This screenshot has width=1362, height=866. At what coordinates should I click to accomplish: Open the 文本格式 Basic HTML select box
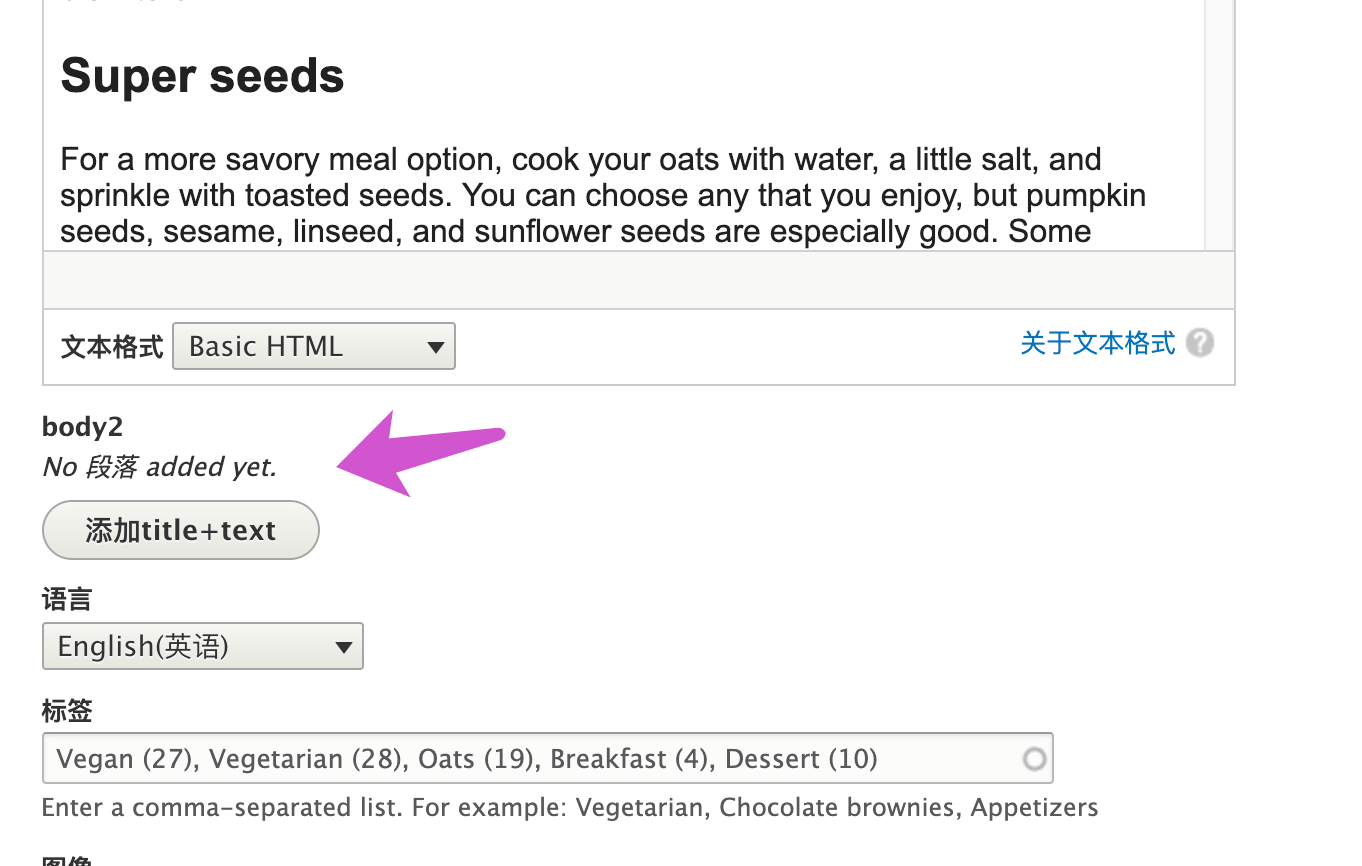[314, 346]
